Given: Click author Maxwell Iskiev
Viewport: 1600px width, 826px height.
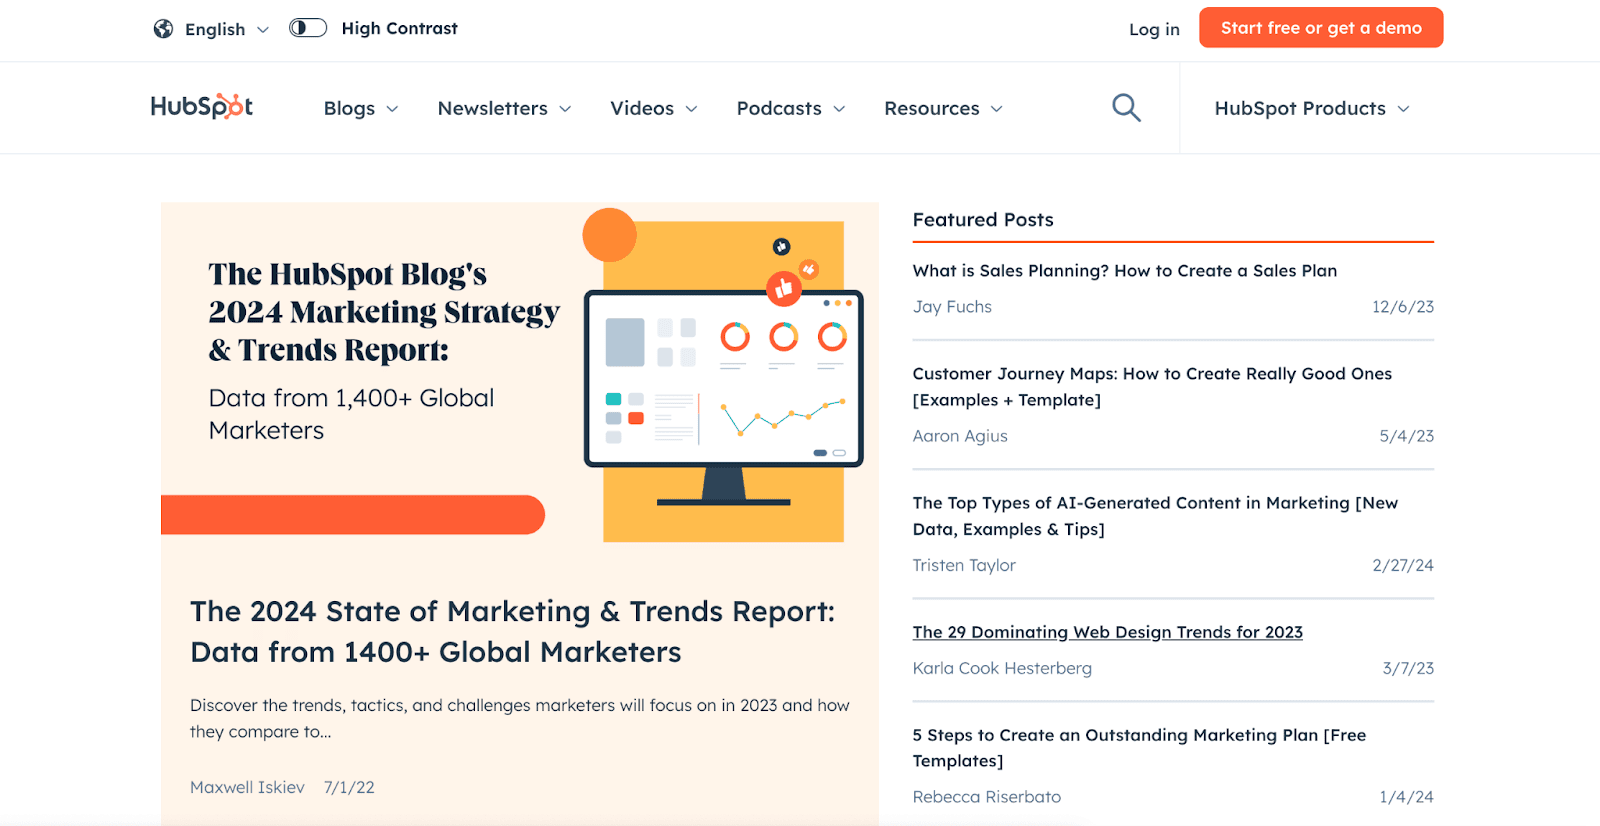Looking at the screenshot, I should click(247, 787).
